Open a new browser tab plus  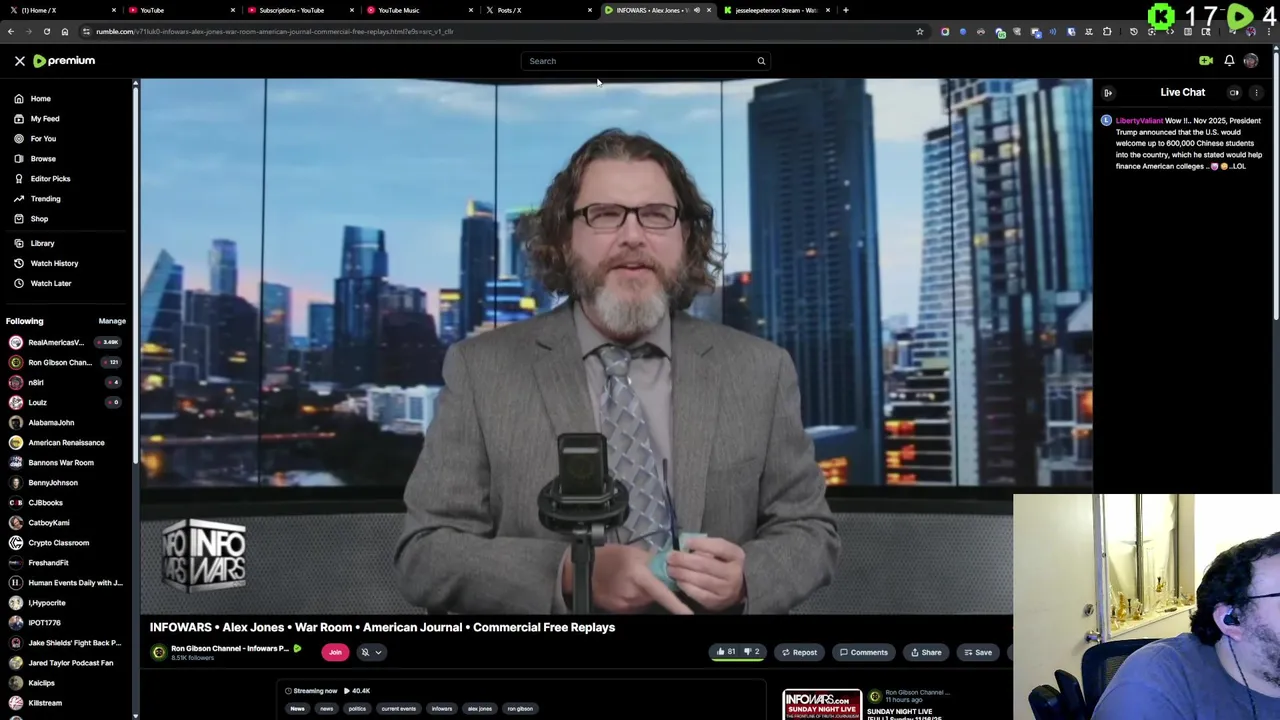coord(846,10)
